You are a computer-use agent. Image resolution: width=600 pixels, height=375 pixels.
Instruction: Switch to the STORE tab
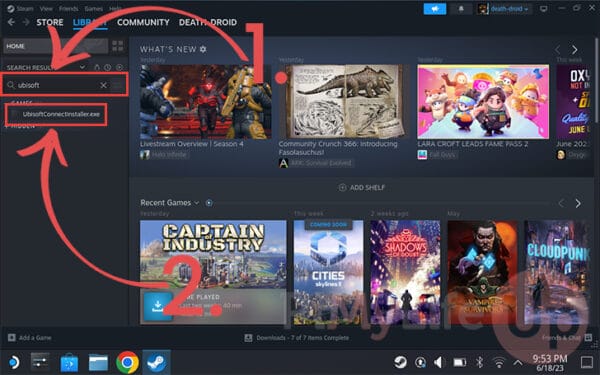coord(50,22)
